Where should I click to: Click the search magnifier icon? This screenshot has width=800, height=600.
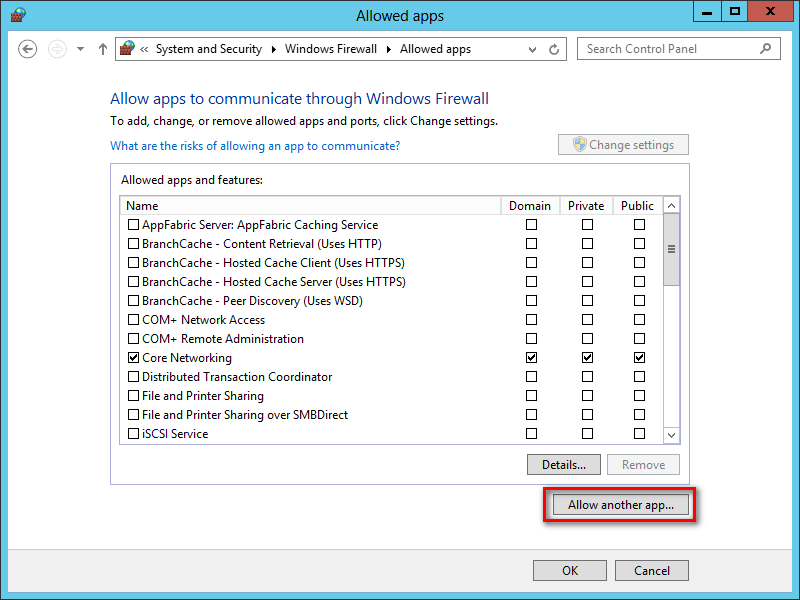click(x=766, y=48)
